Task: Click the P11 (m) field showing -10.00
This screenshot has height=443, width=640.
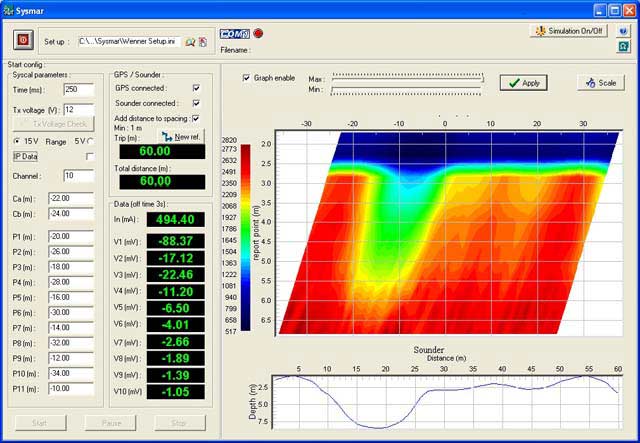Action: (71, 389)
